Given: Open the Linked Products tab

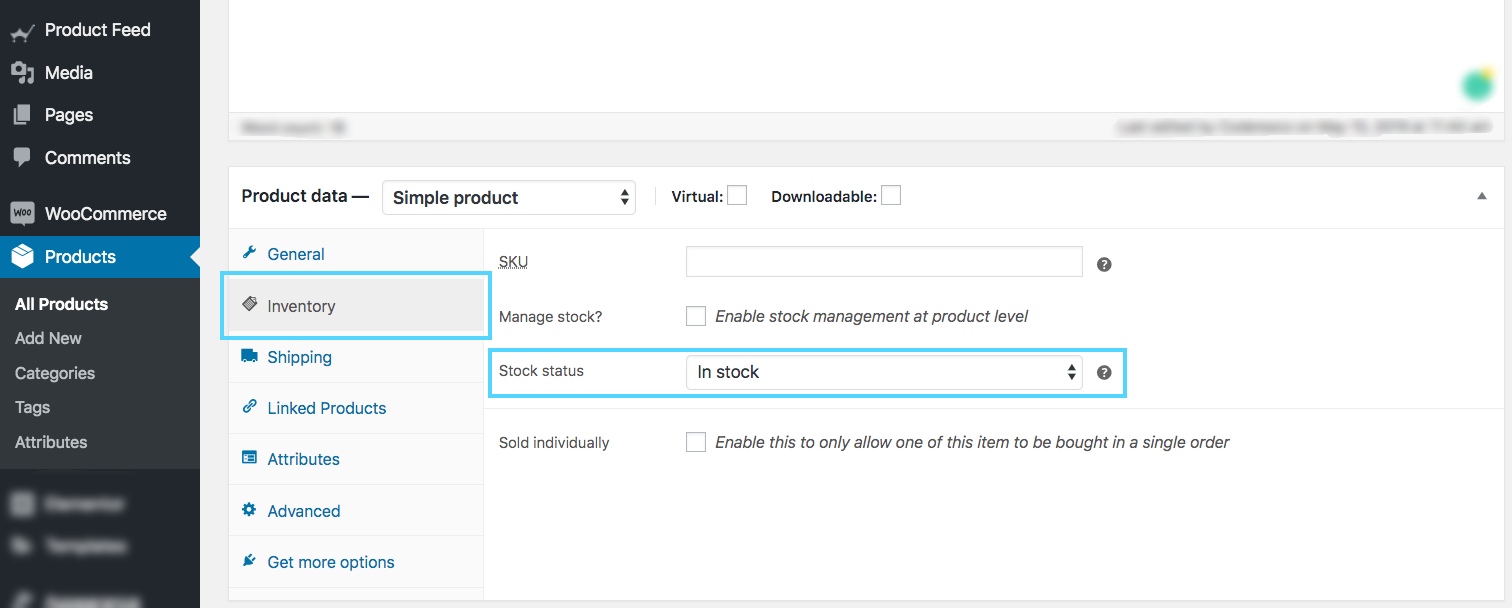Looking at the screenshot, I should 326,408.
